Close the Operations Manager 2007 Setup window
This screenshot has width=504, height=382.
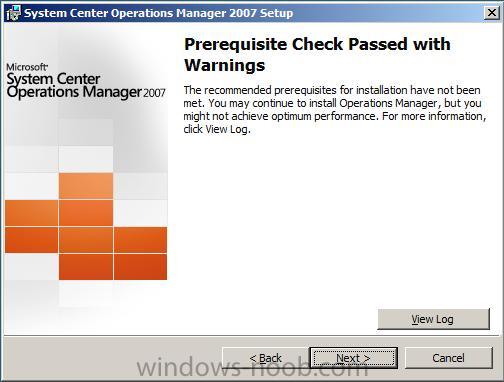tap(492, 13)
